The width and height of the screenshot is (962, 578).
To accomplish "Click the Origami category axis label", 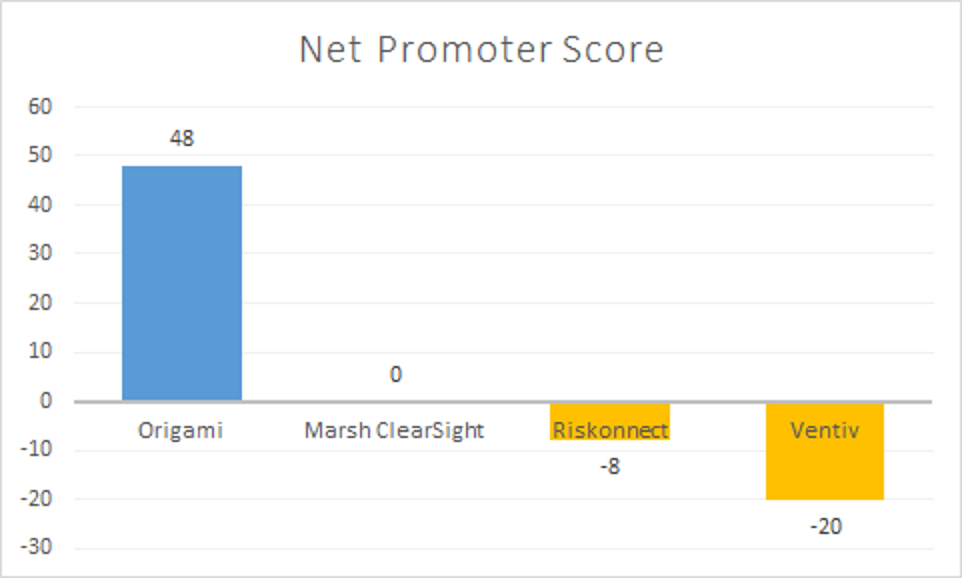I will (x=181, y=431).
